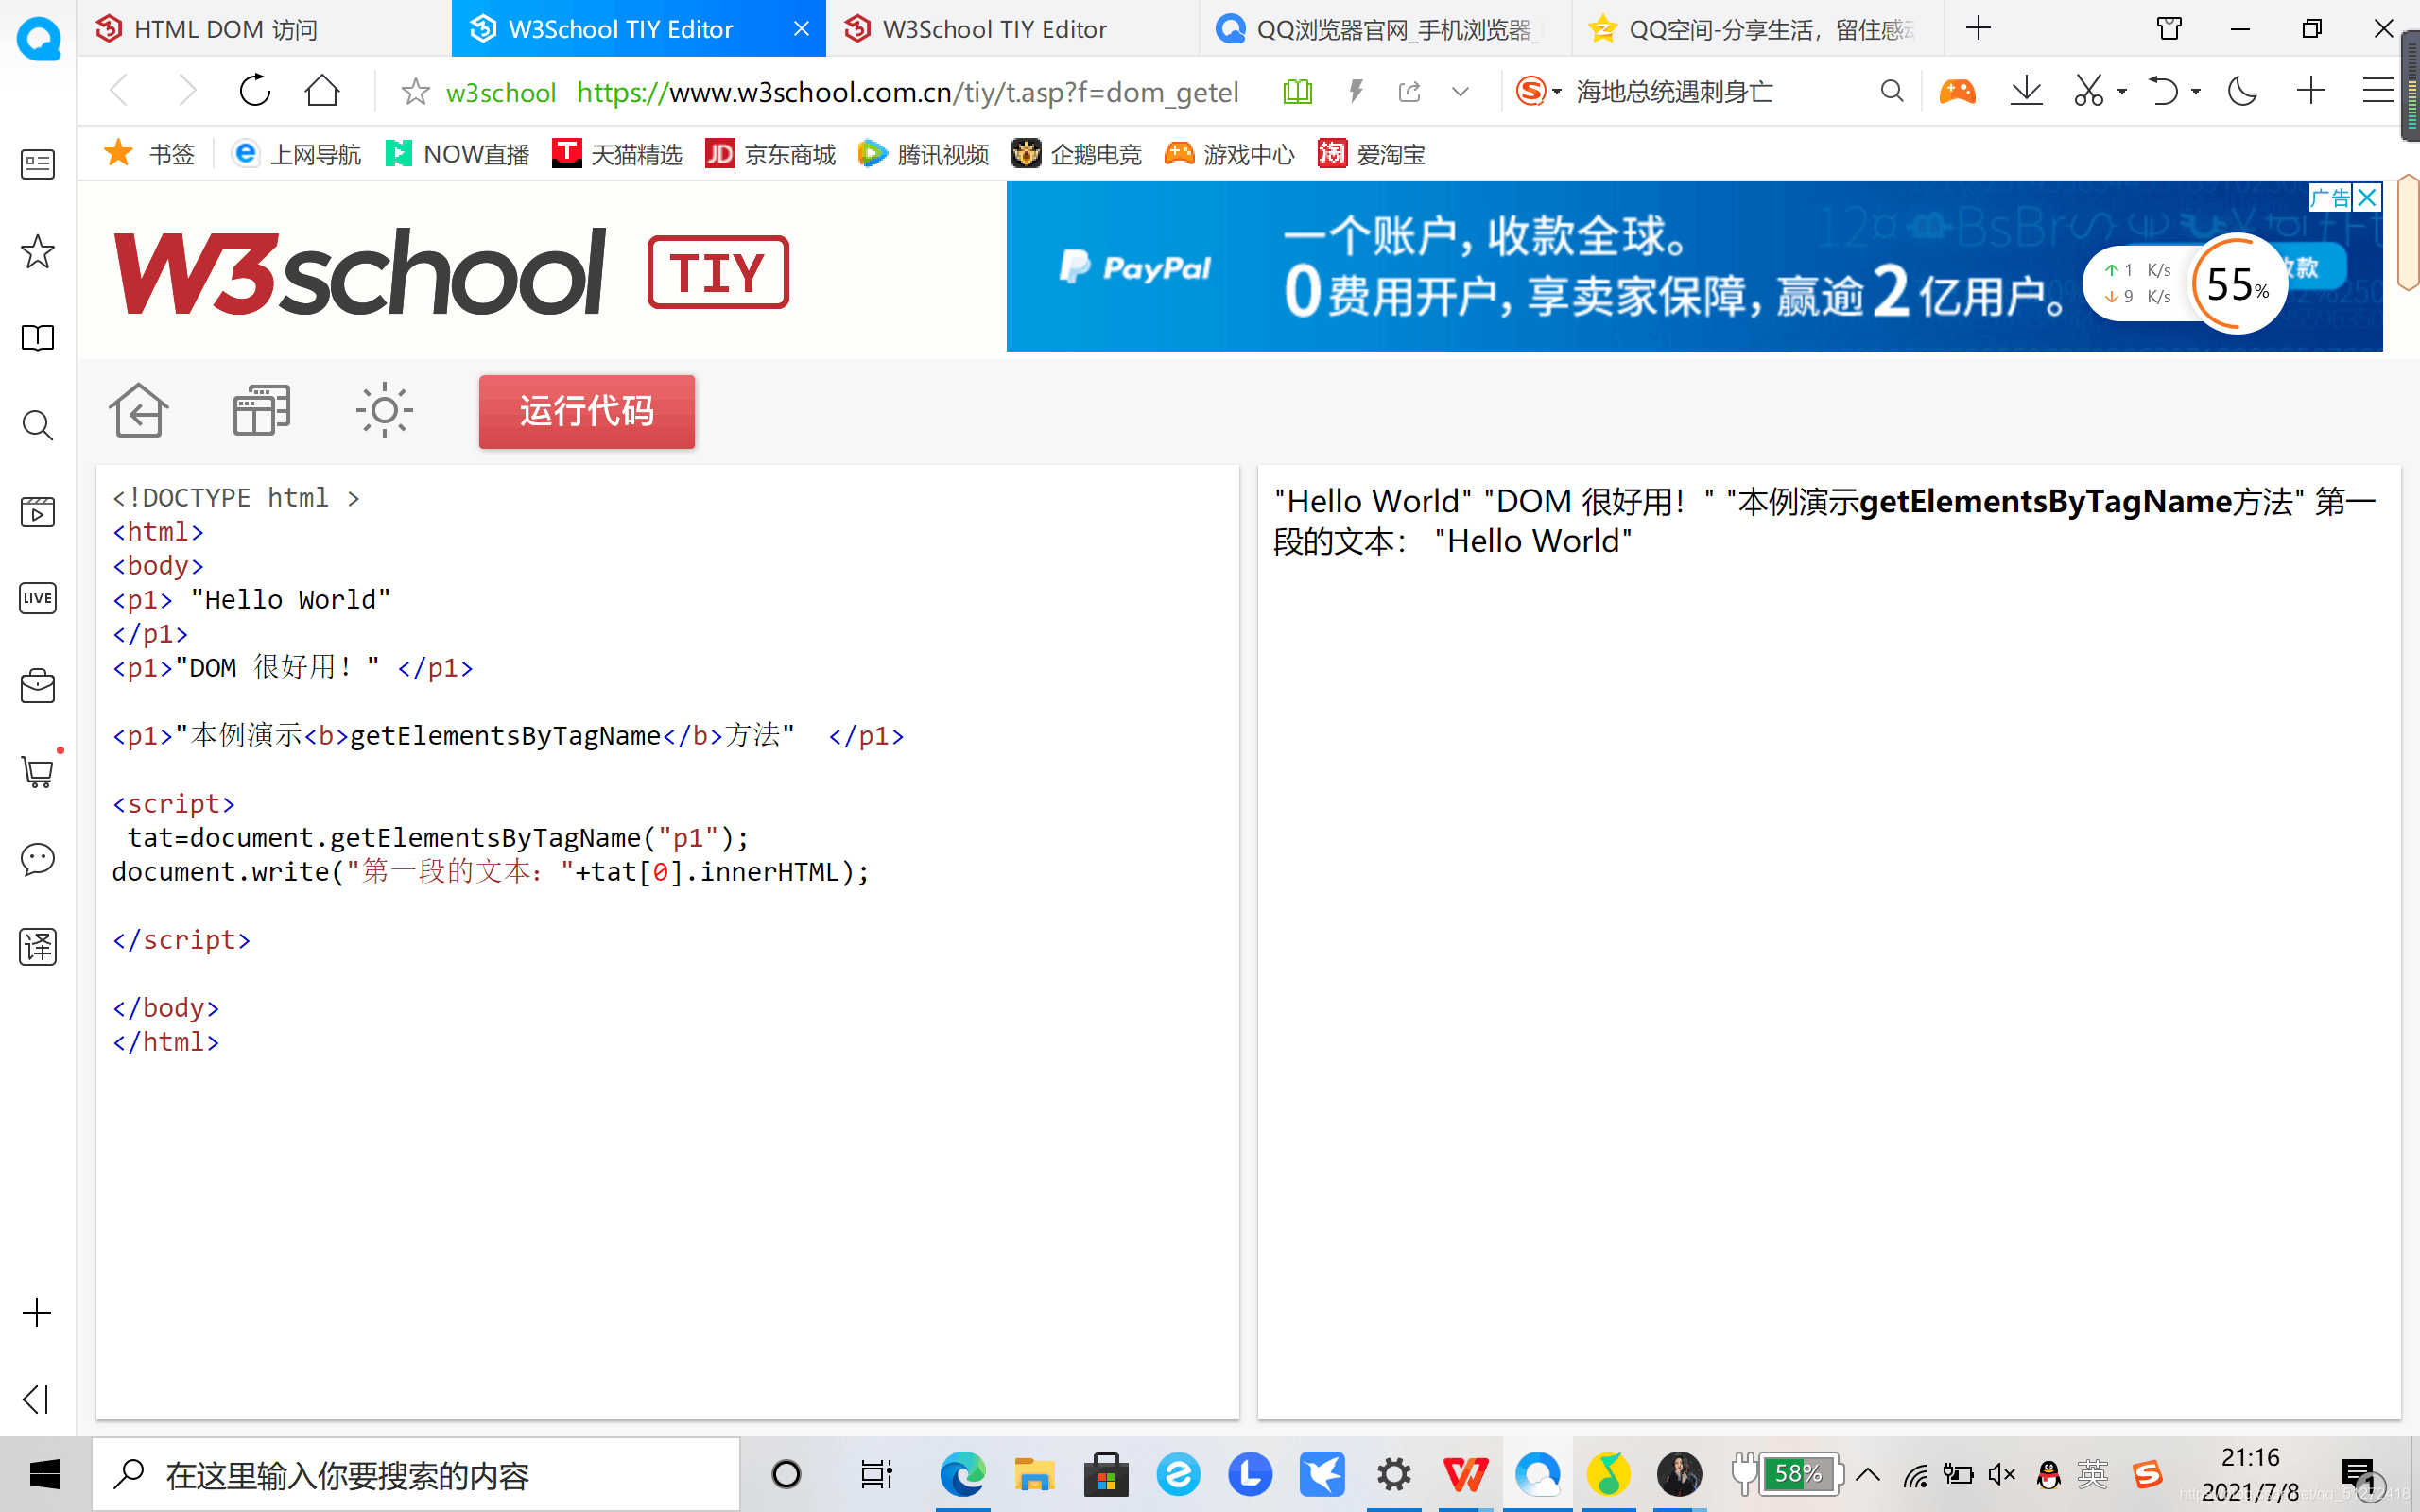Open the 企鹅电竞 bookmark
This screenshot has width=2420, height=1512.
click(1076, 154)
